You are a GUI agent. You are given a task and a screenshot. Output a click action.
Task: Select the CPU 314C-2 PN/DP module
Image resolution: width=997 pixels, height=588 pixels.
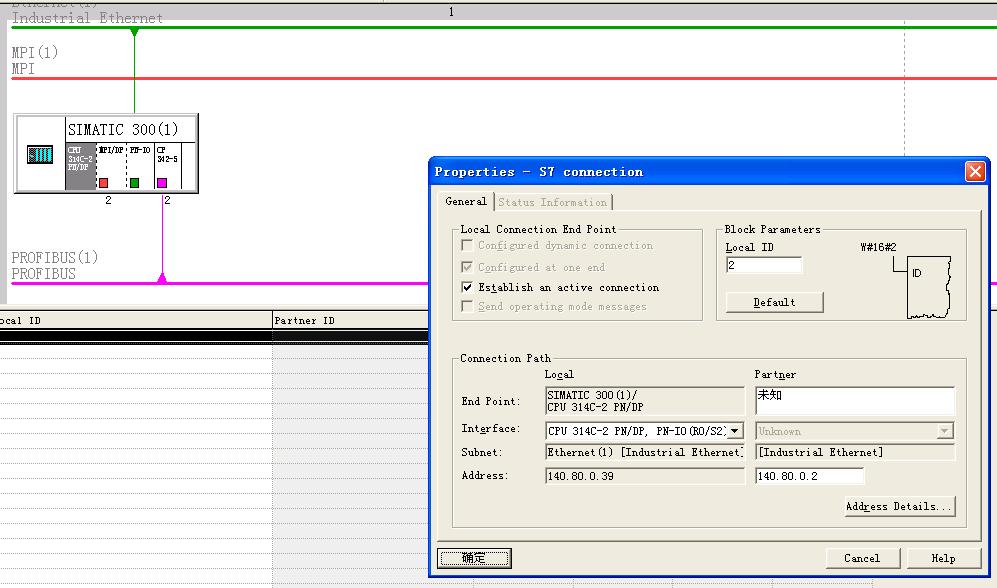pos(80,167)
